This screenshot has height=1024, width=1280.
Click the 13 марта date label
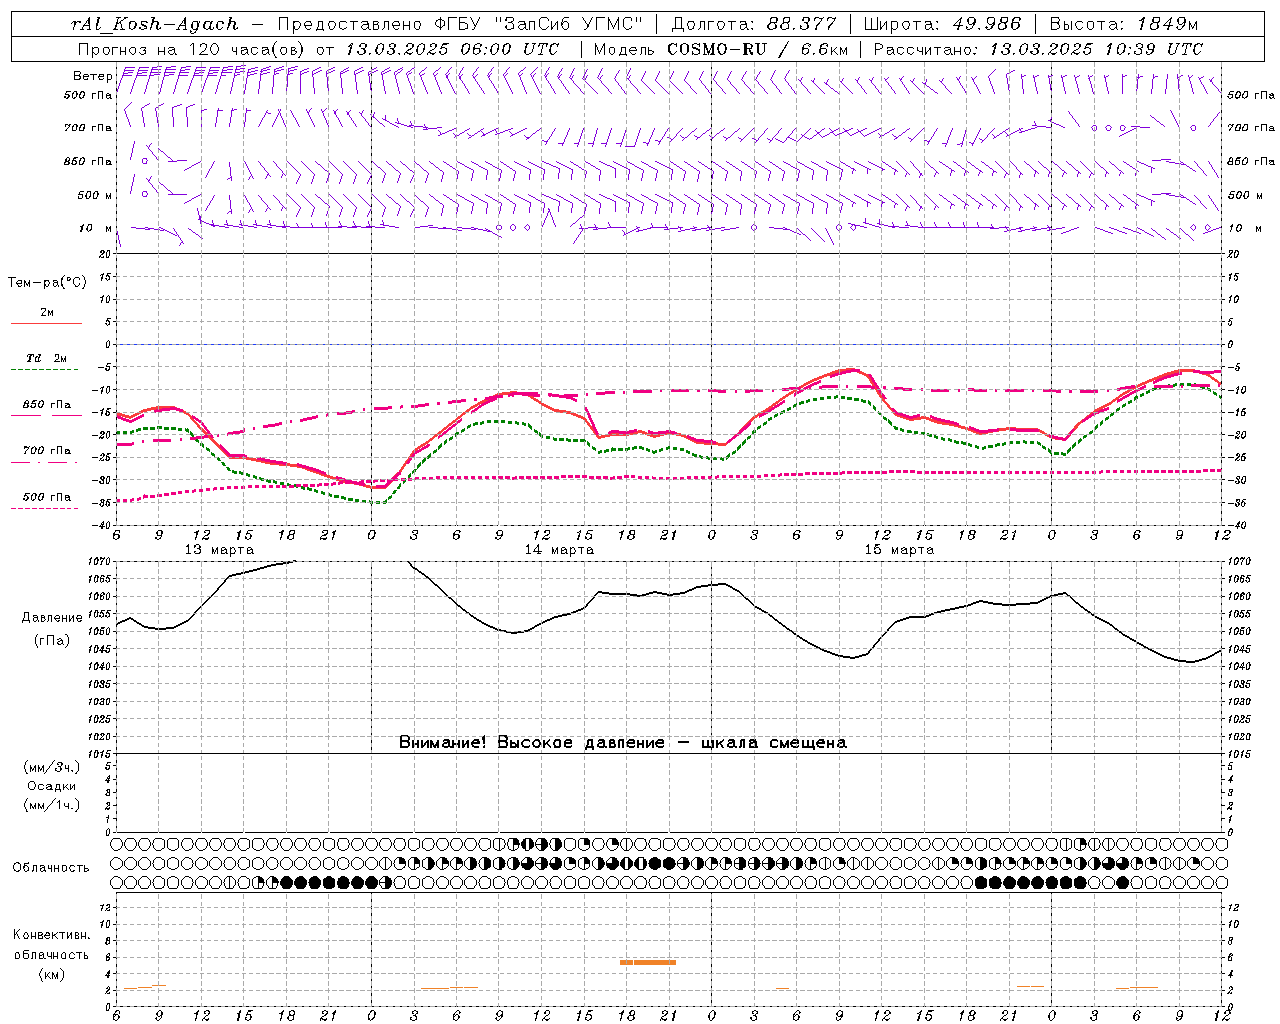click(x=219, y=550)
